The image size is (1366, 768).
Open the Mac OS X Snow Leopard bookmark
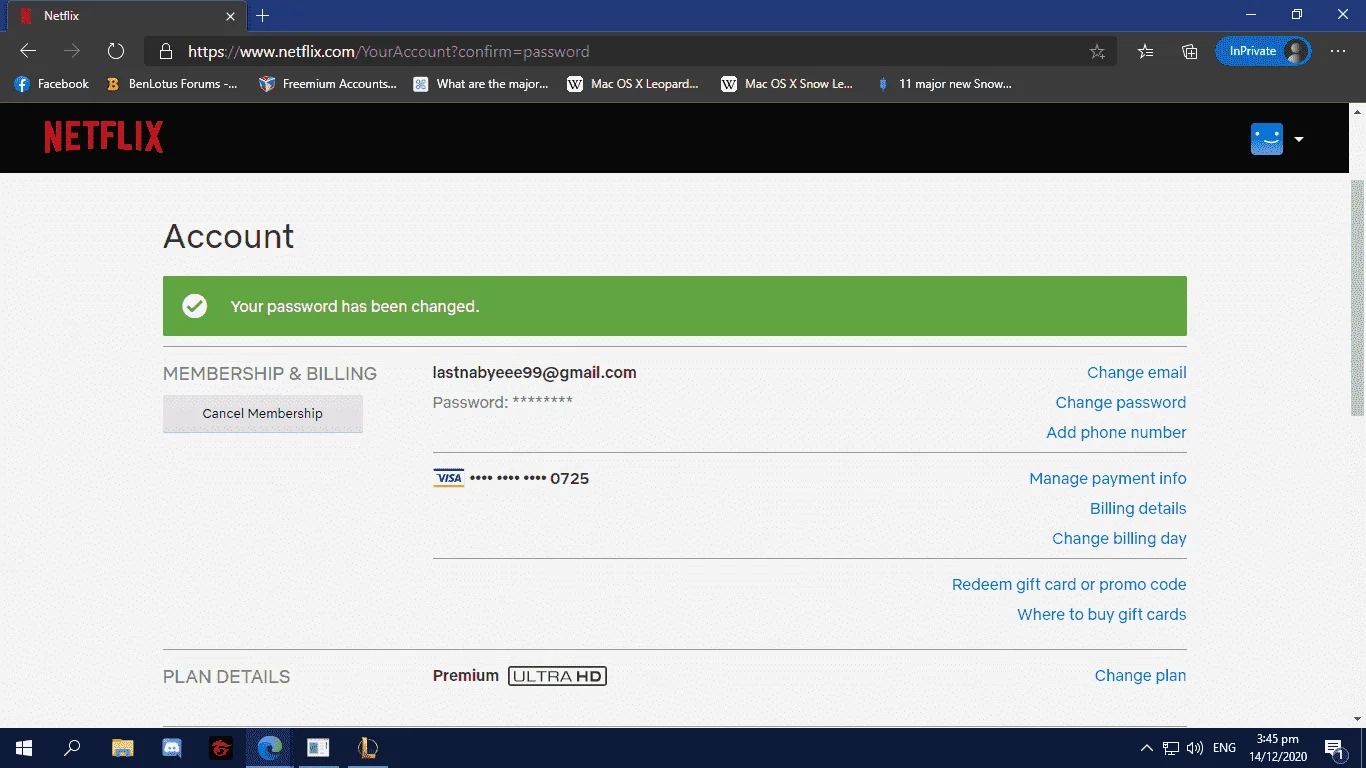pos(787,84)
